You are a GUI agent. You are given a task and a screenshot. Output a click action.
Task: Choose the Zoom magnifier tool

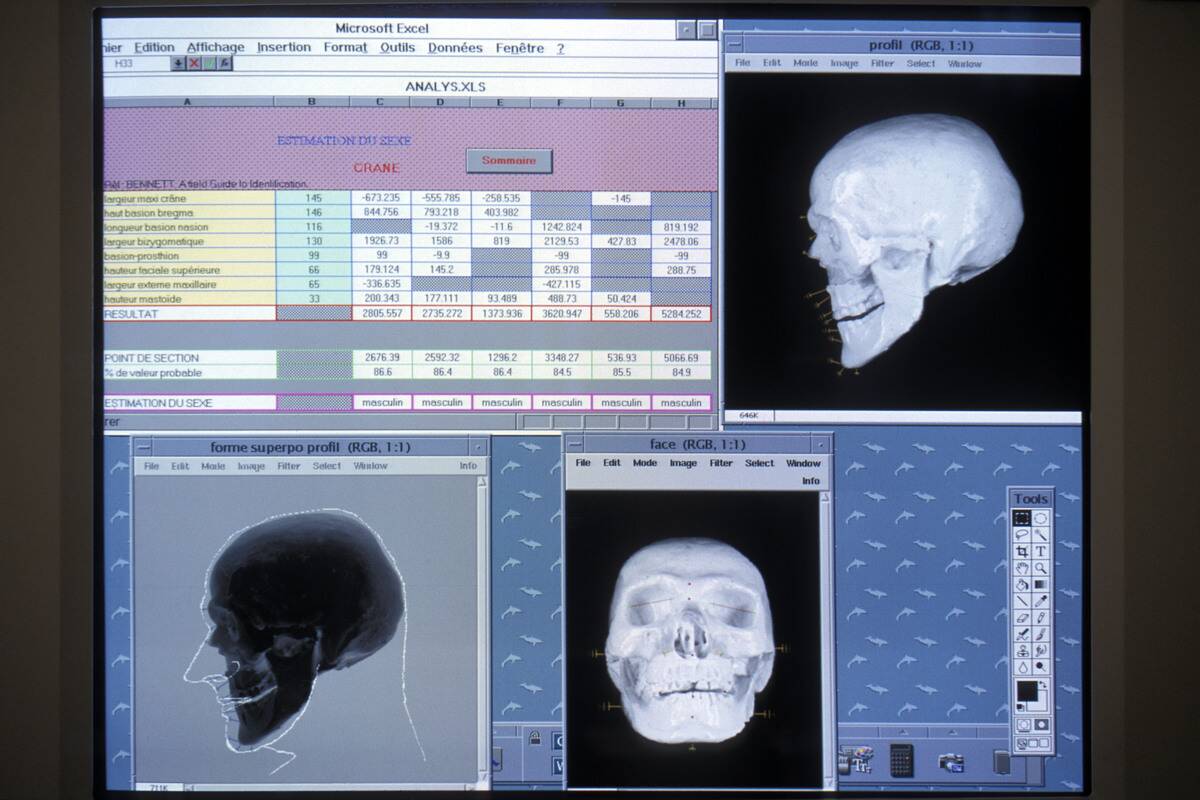pos(1041,567)
